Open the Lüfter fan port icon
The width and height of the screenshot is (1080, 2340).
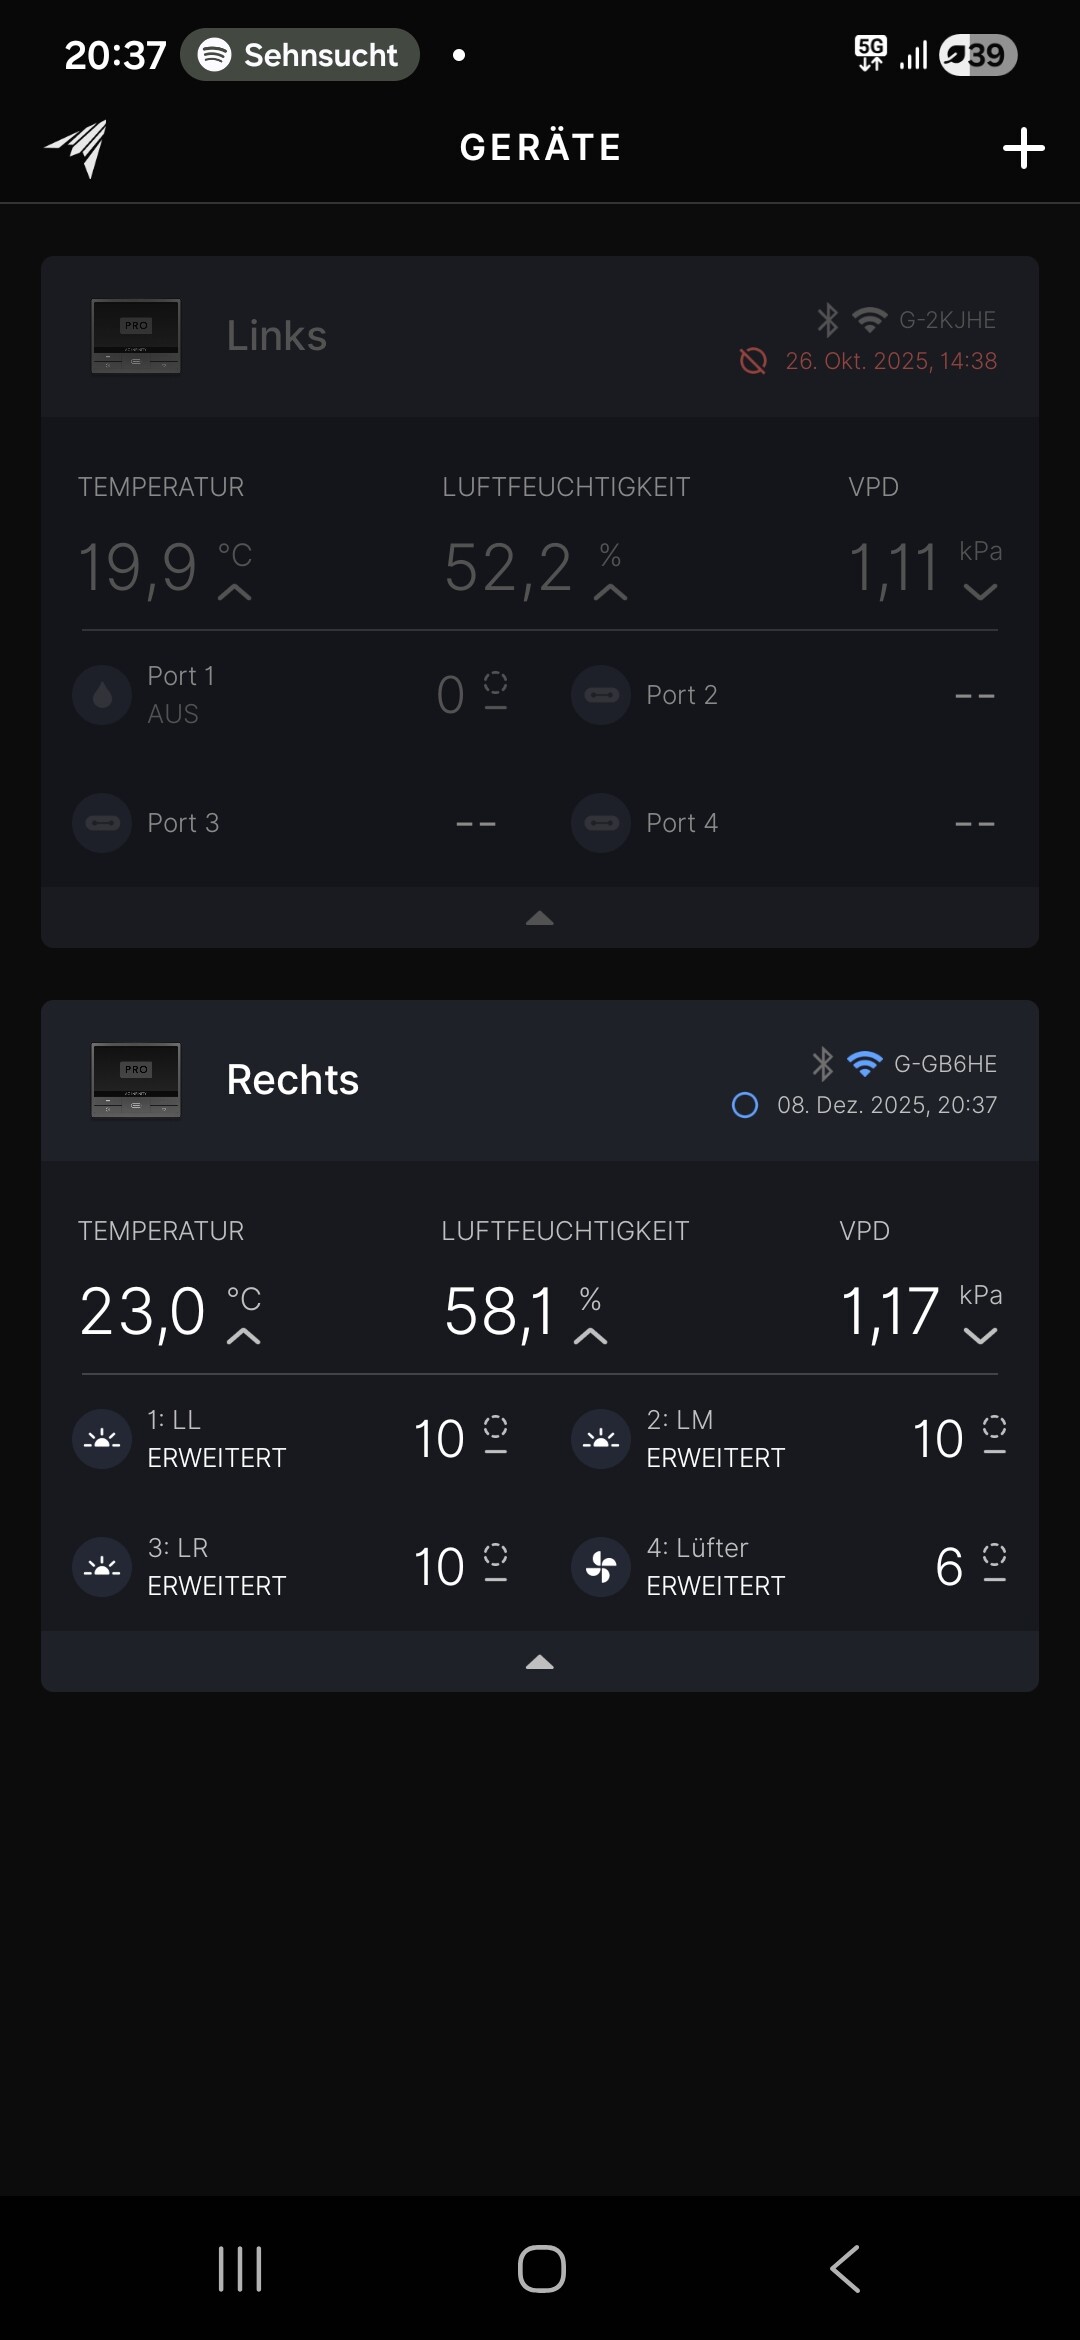[601, 1566]
